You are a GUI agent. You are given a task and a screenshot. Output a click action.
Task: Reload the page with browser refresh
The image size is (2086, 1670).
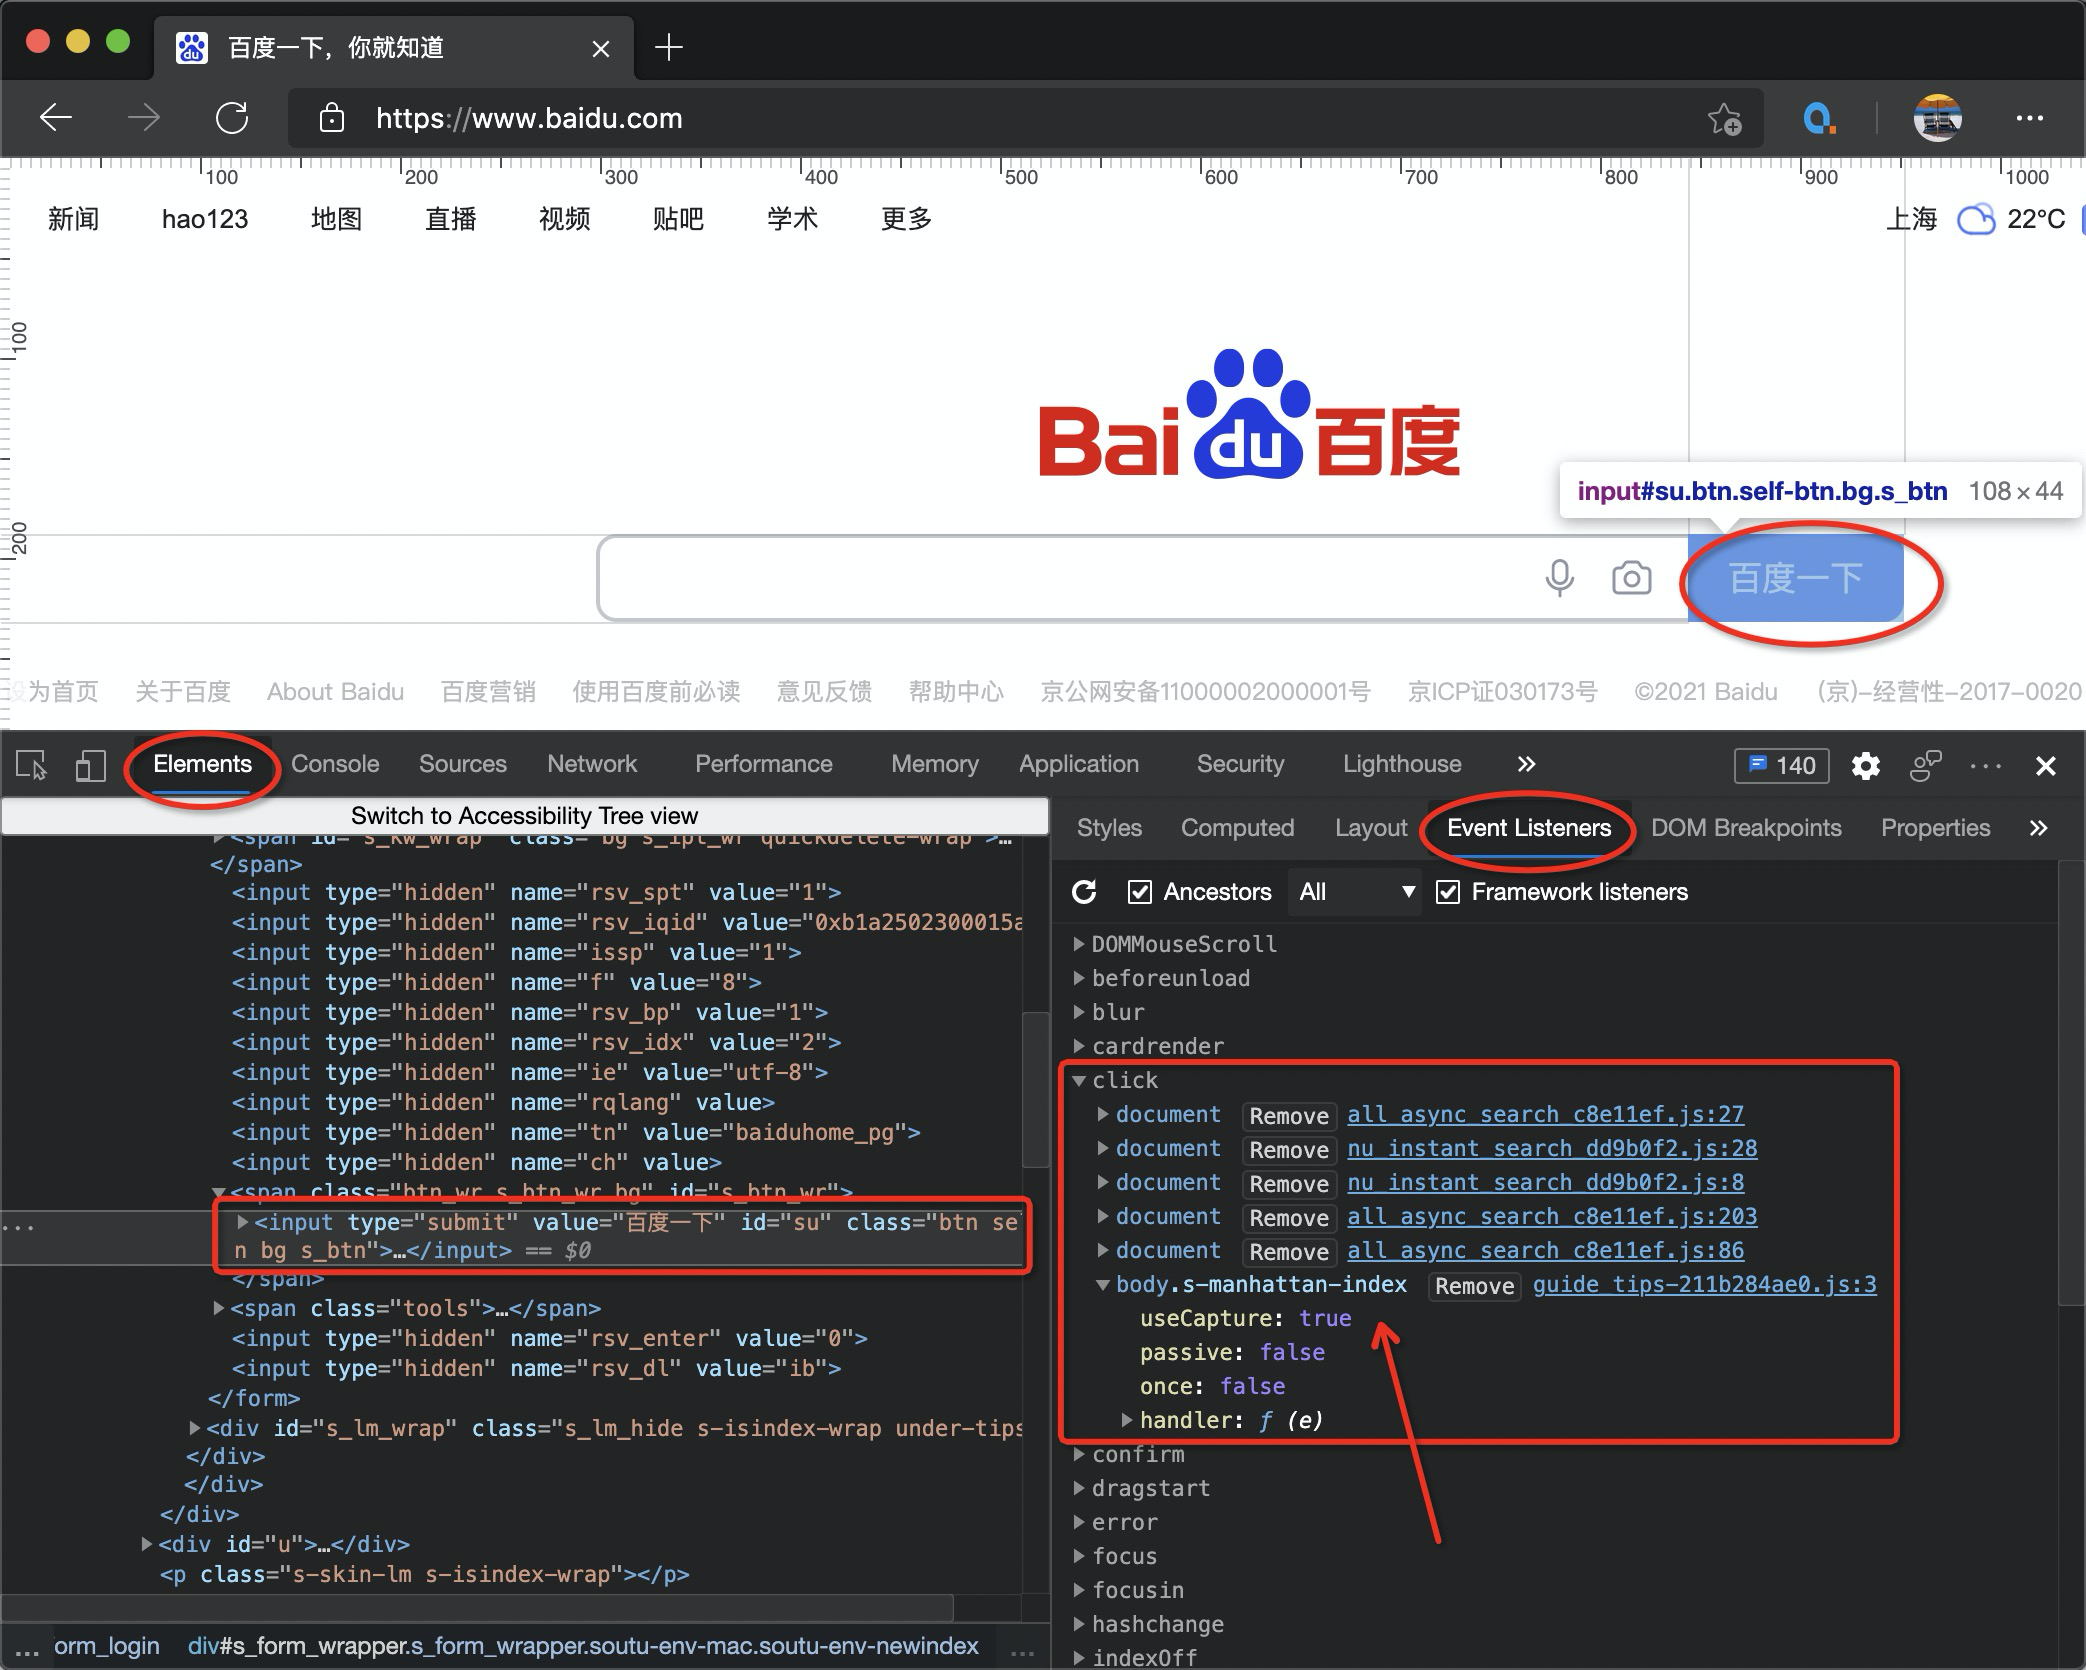click(x=232, y=118)
